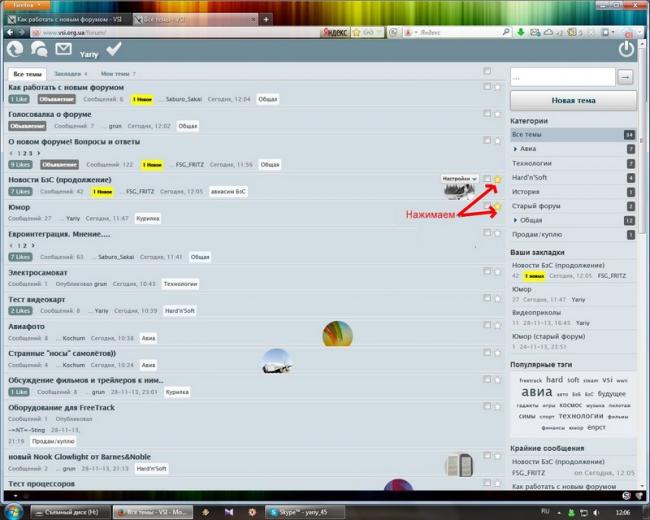Select the Технологии category in sidebar
Screen dimensions: 650x520
(x=532, y=163)
